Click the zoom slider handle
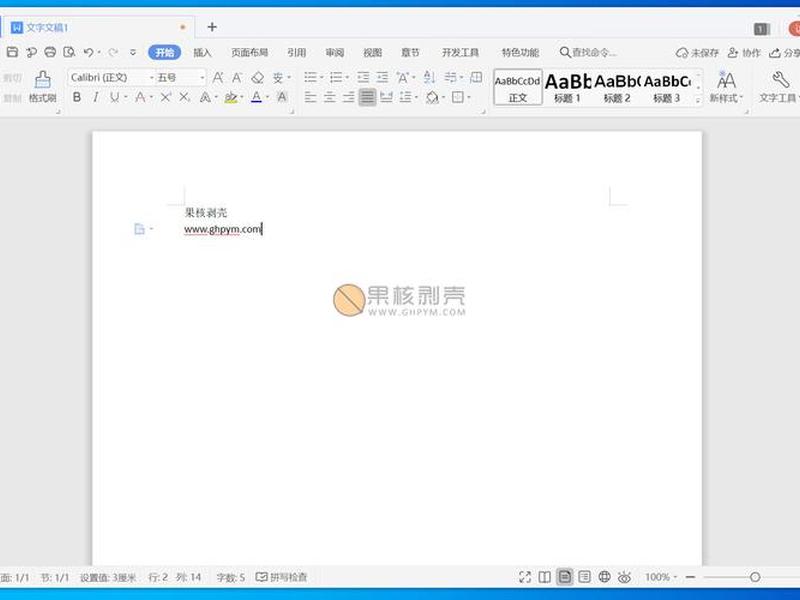 [755, 577]
